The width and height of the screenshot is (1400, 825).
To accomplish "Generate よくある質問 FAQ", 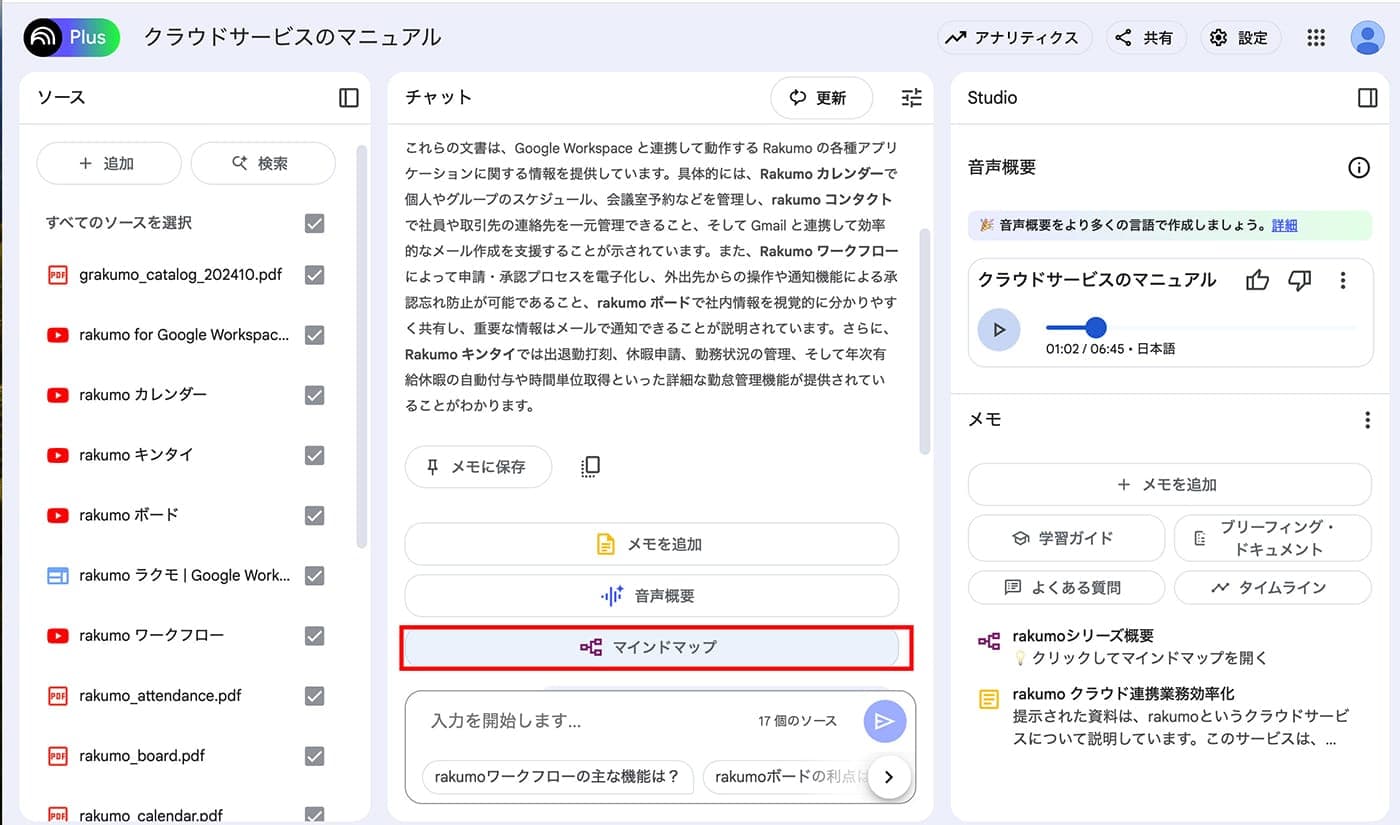I will point(1066,587).
